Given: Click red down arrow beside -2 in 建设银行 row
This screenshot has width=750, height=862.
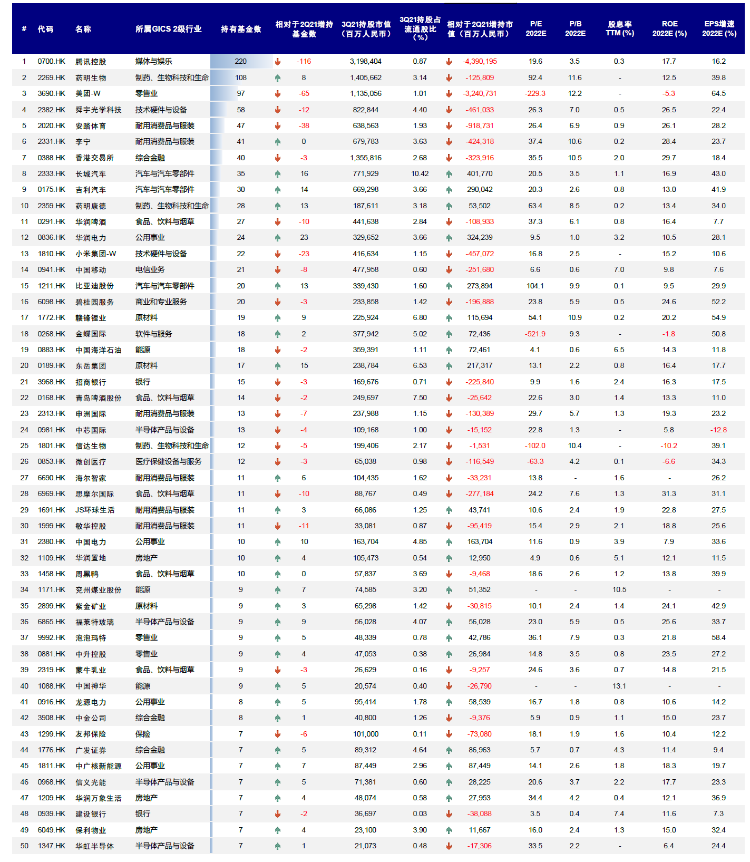Looking at the screenshot, I should (x=278, y=814).
